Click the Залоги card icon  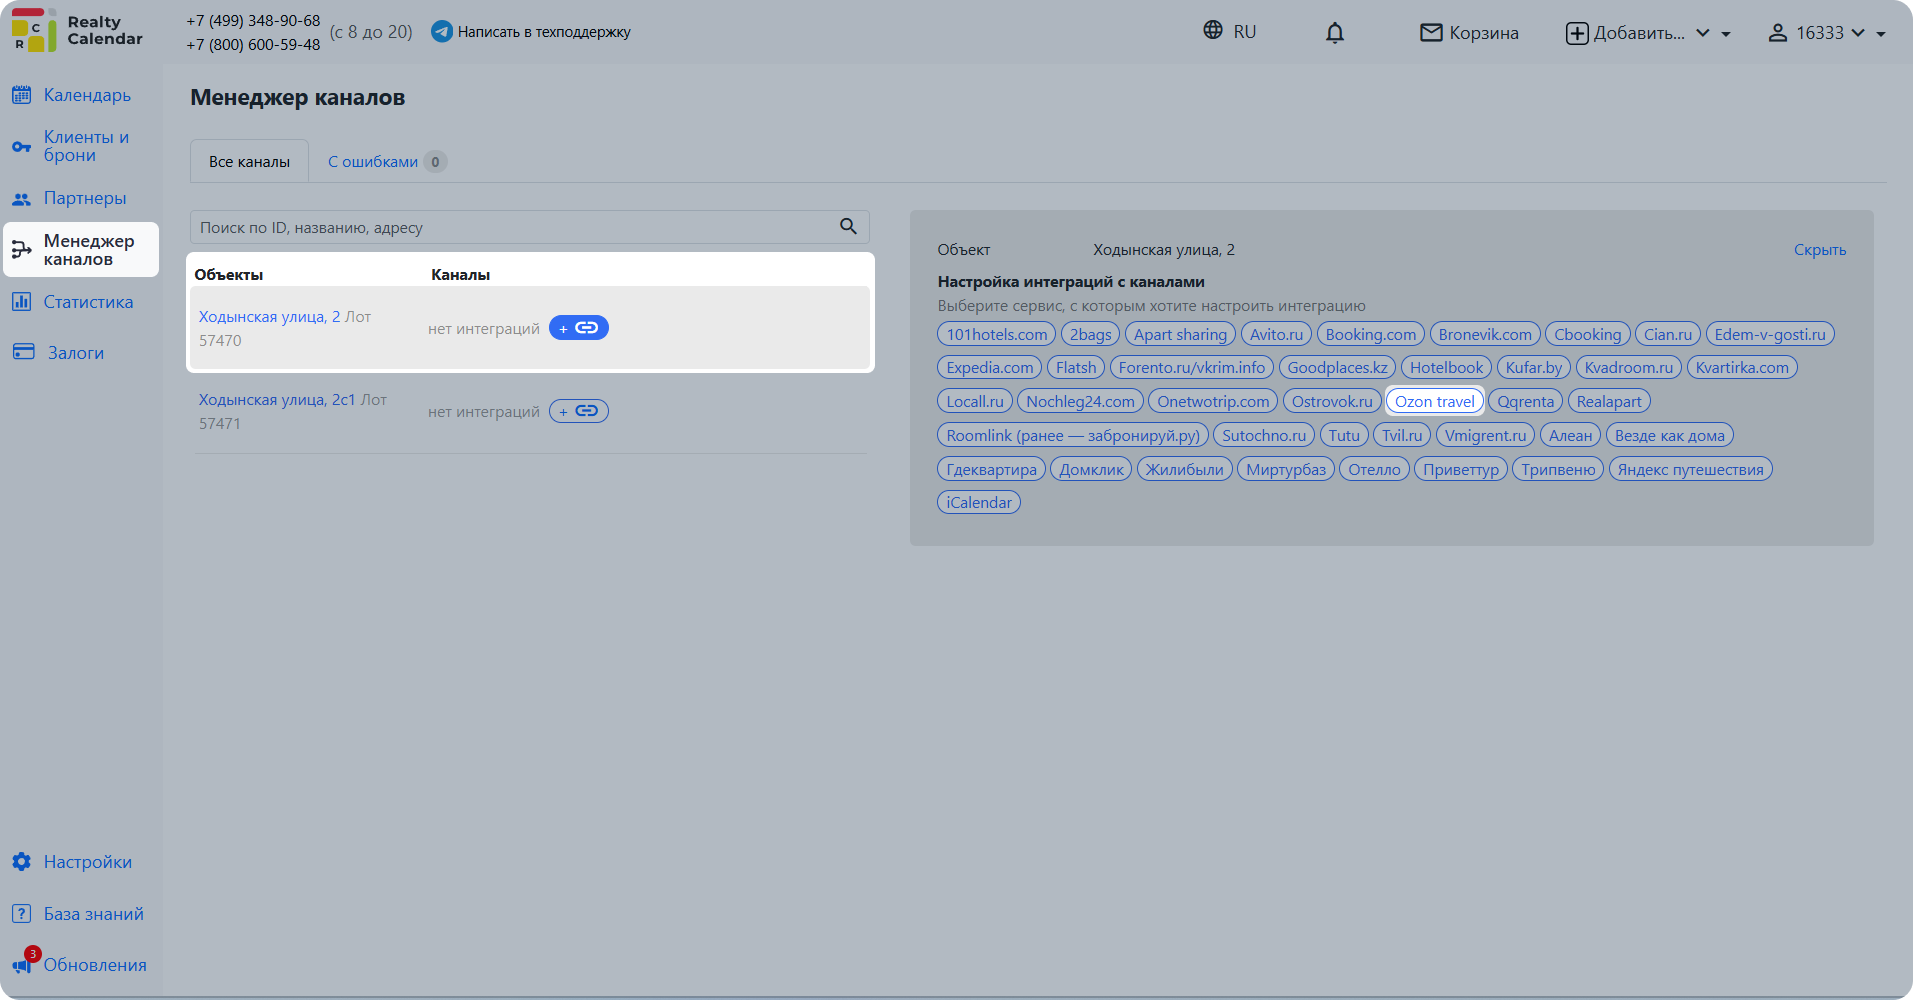pyautogui.click(x=23, y=352)
